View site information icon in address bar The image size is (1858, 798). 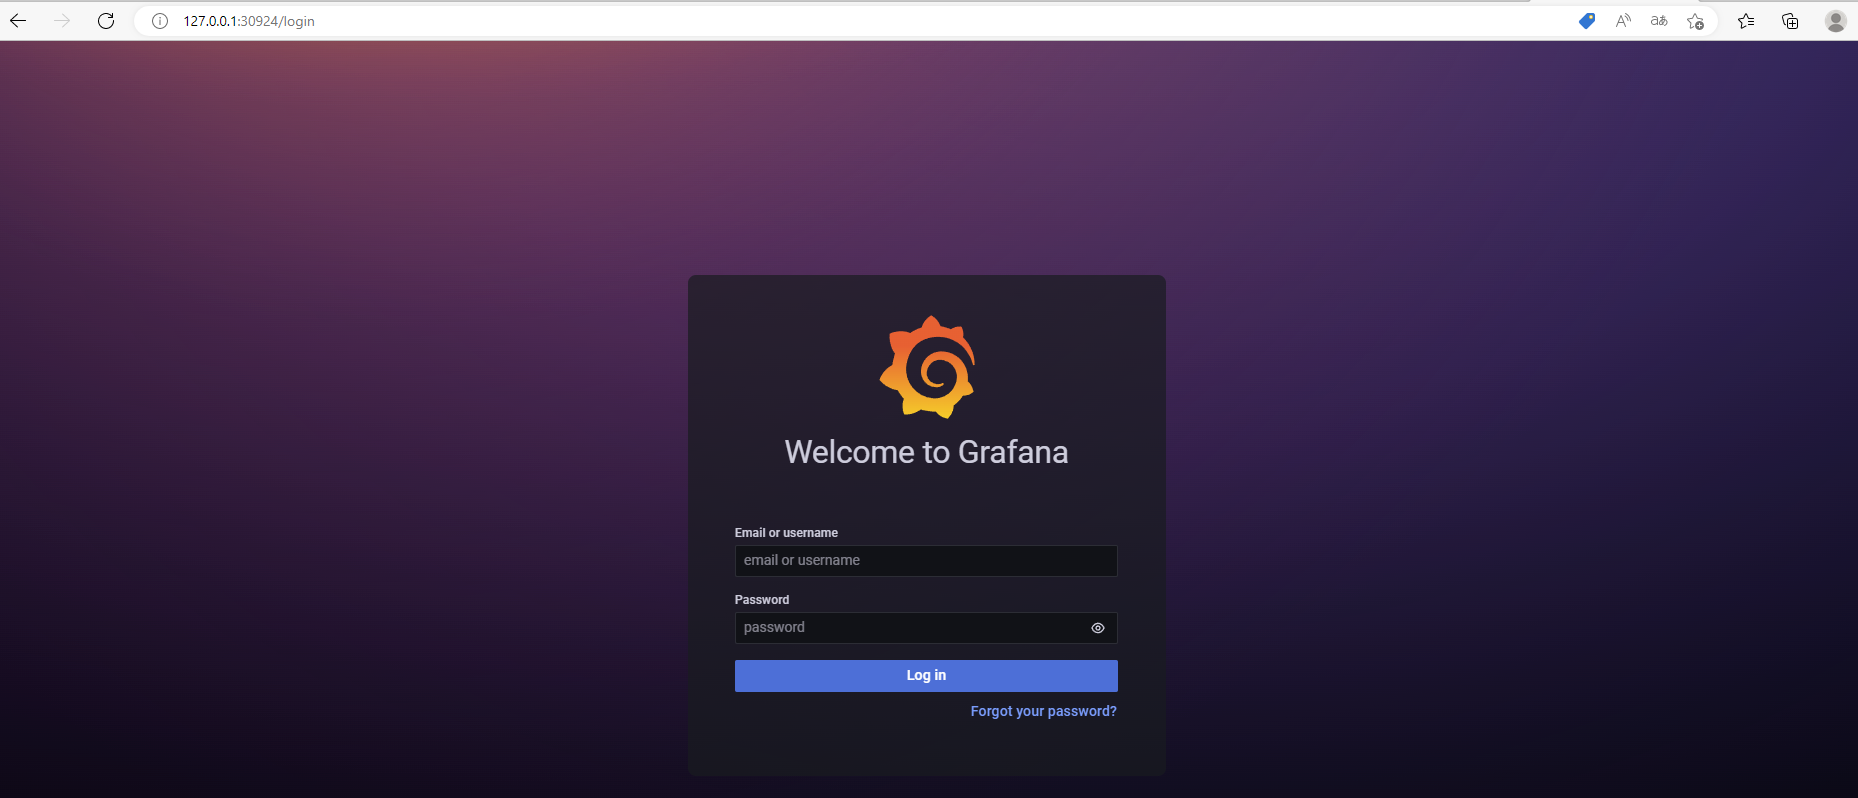[160, 21]
